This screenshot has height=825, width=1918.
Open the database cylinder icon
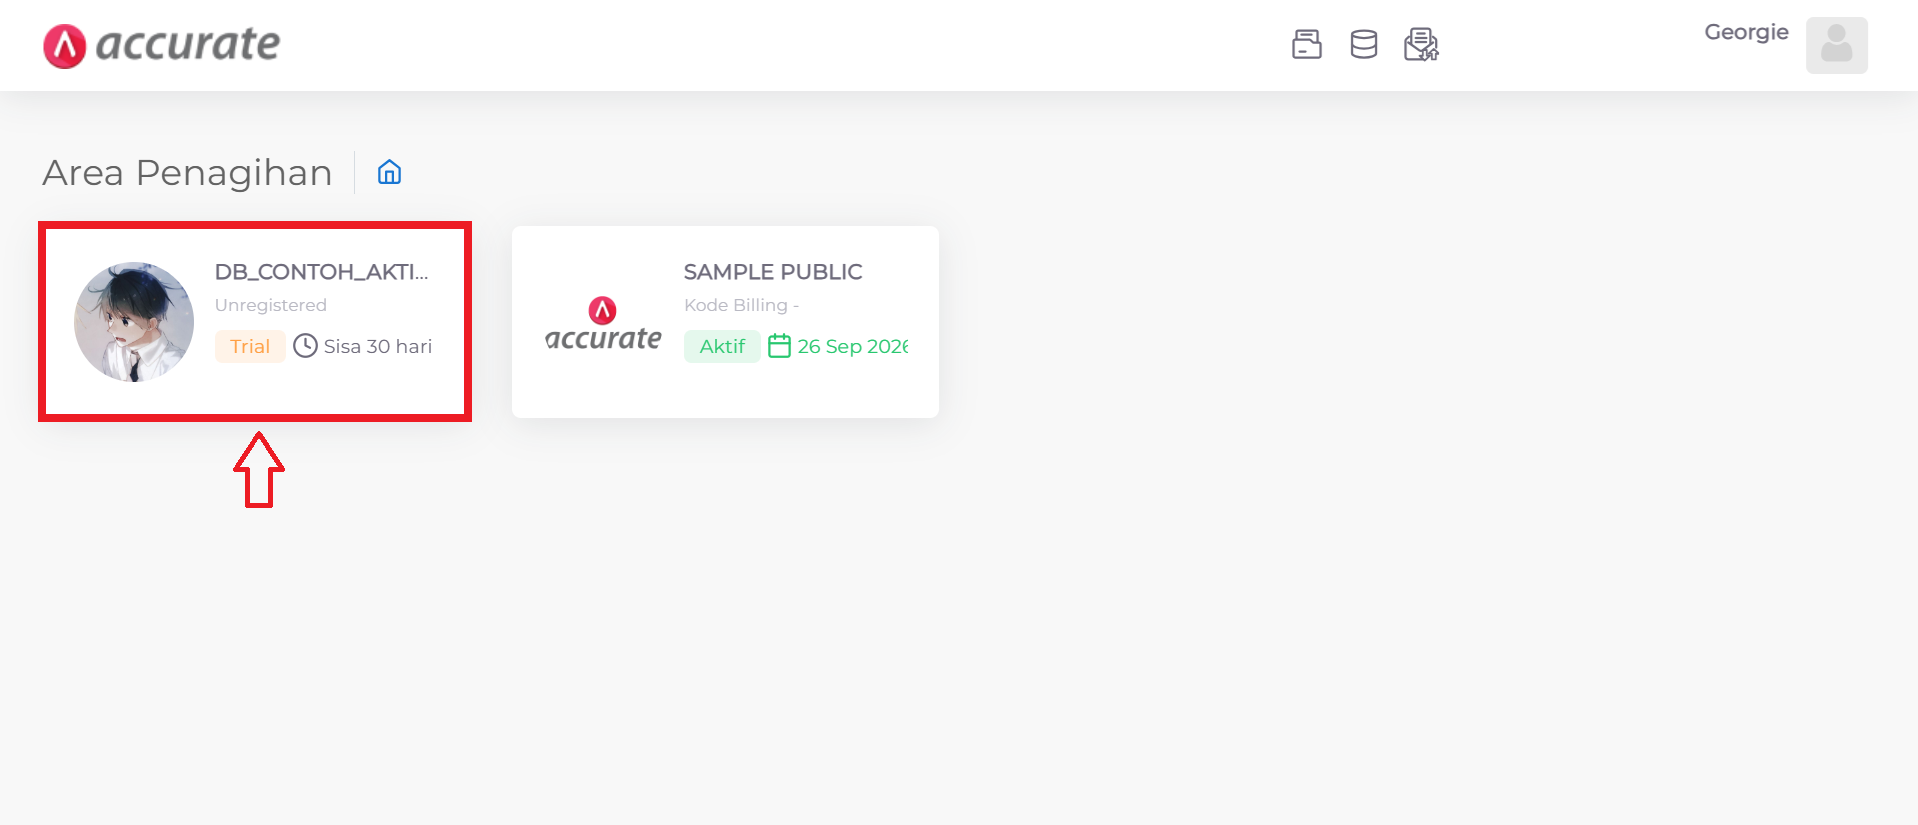[1363, 45]
